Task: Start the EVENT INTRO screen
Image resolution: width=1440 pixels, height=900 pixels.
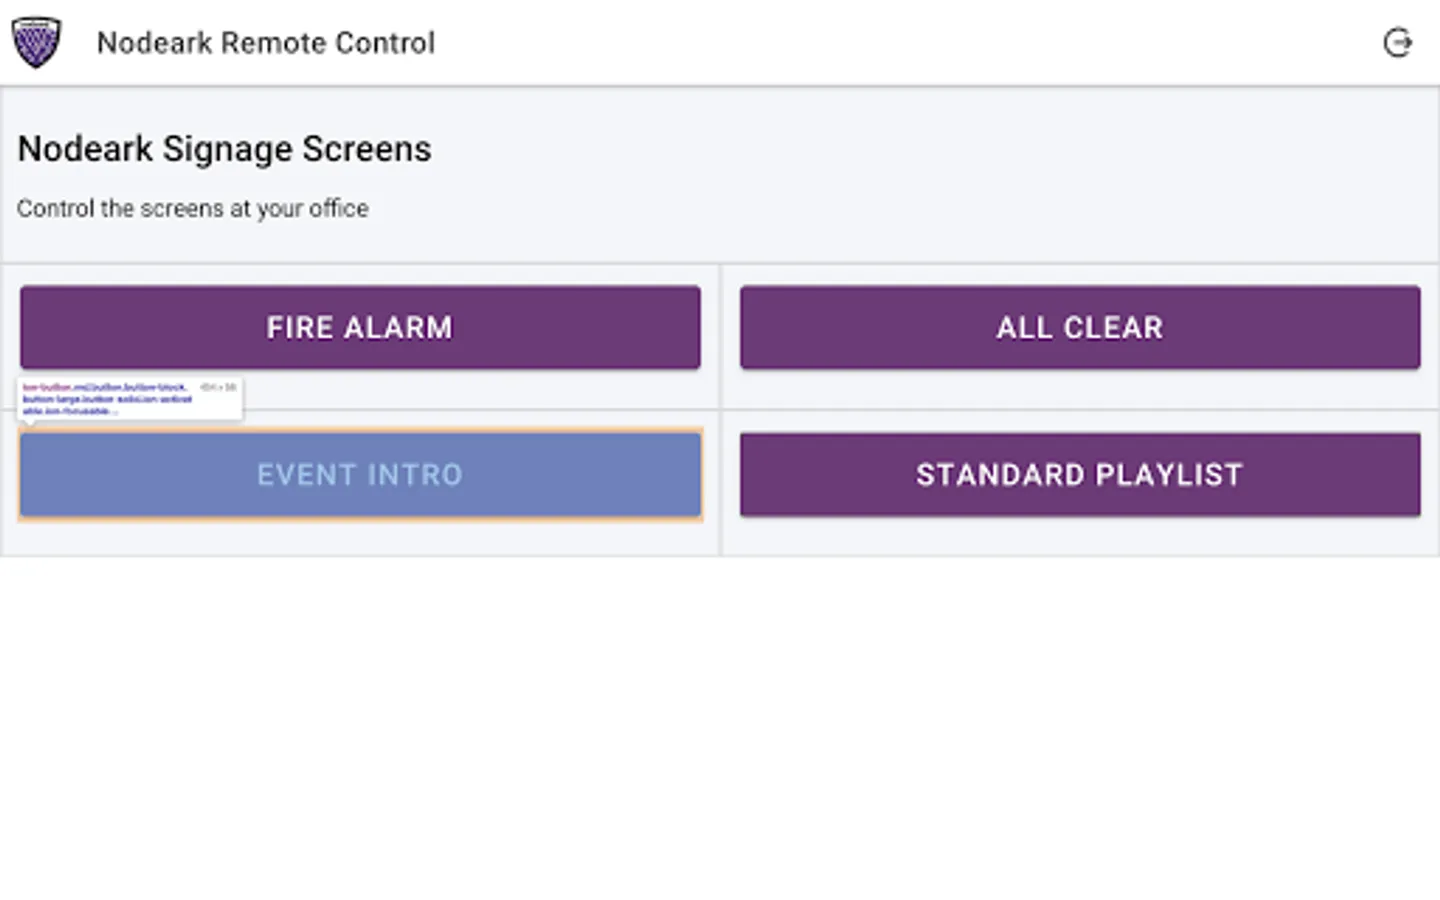Action: click(x=360, y=475)
